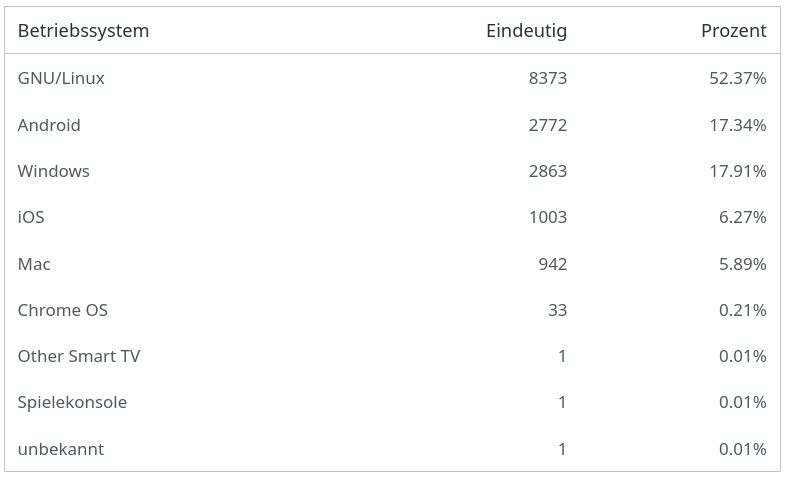Image resolution: width=785 pixels, height=477 pixels.
Task: Select the Chrome OS row label
Action: 63,310
